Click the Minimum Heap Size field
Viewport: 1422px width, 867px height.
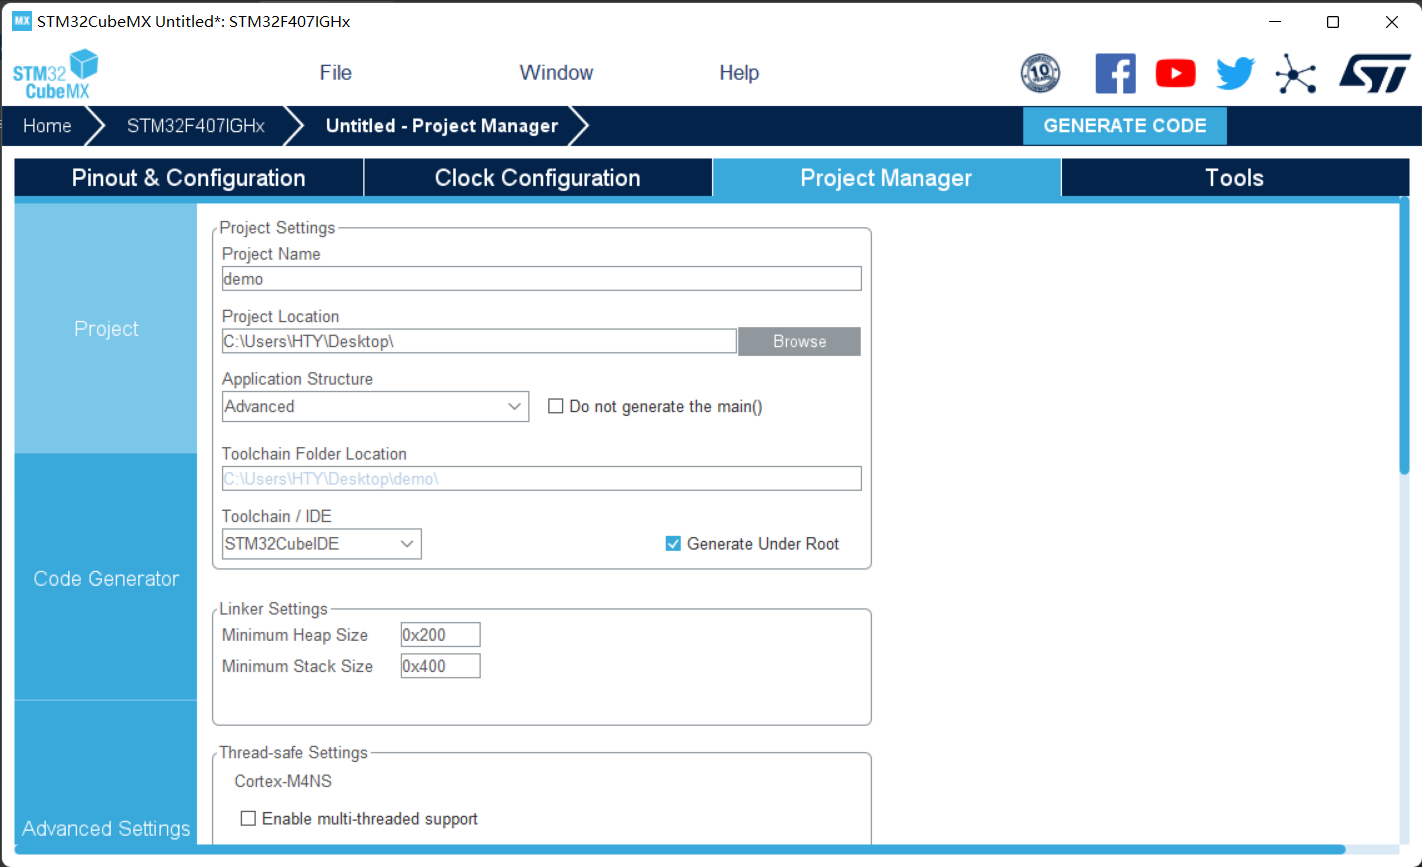click(440, 635)
